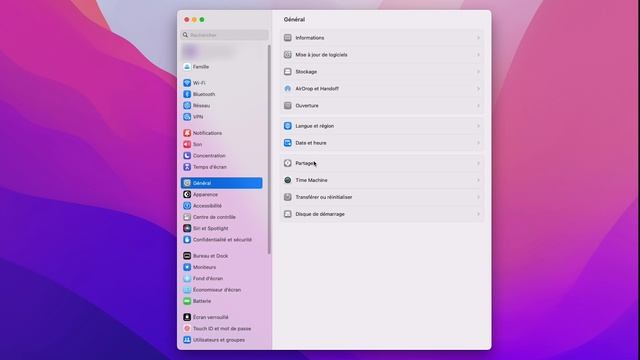Open Langue et région settings

(x=382, y=126)
